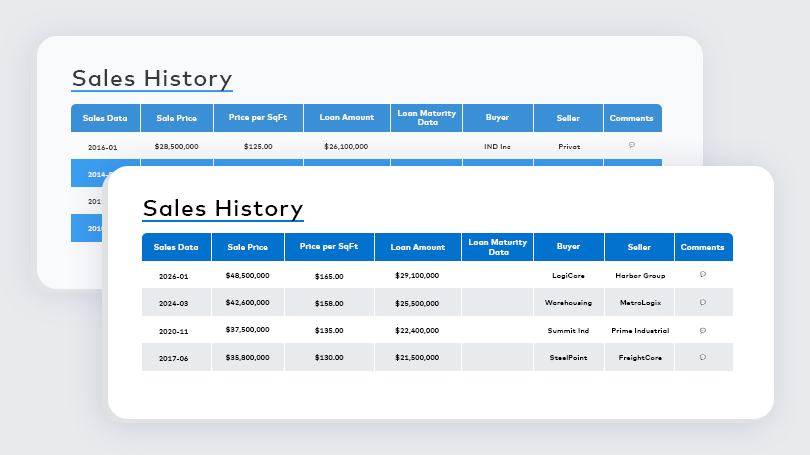810x455 pixels.
Task: Click Loan Amount header in the back window
Action: pyautogui.click(x=347, y=118)
